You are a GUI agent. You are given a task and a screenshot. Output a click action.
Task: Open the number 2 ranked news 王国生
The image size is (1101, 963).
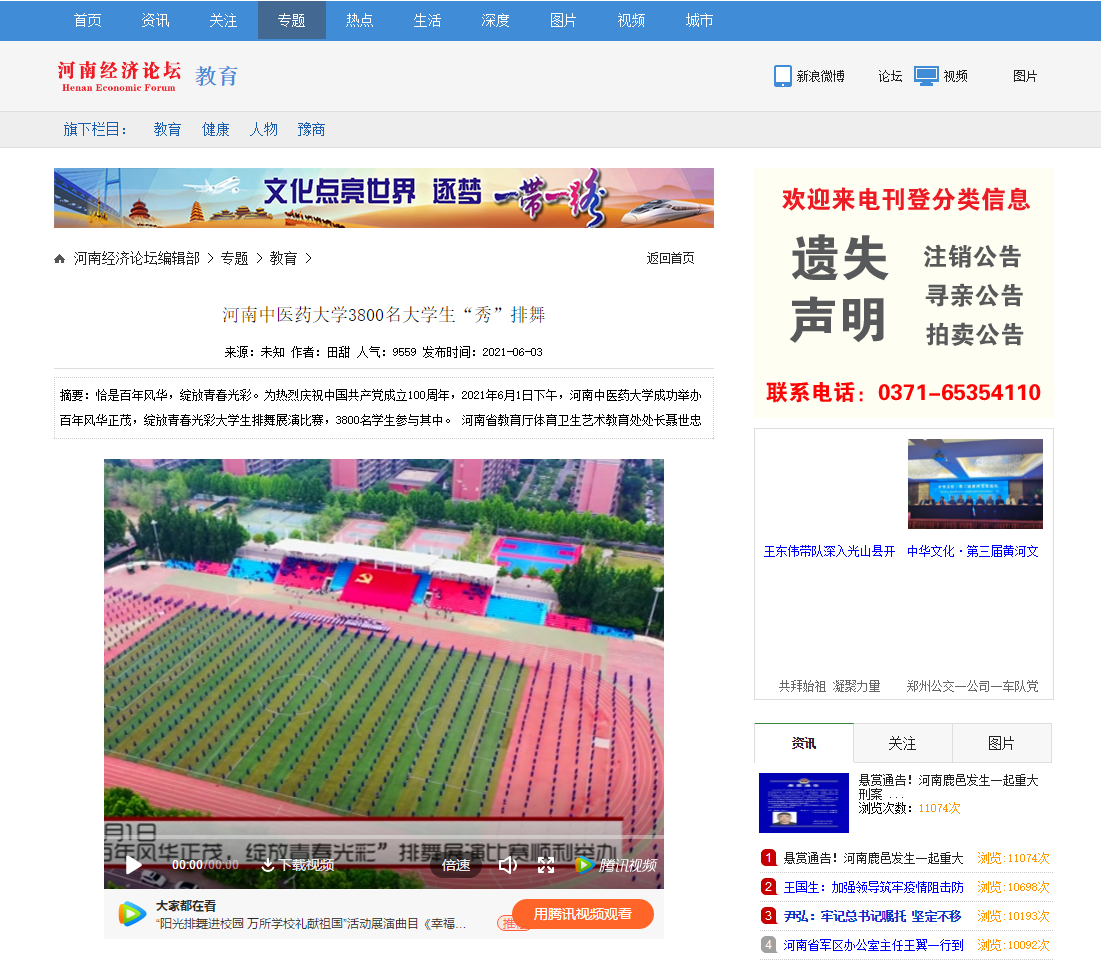(x=873, y=887)
